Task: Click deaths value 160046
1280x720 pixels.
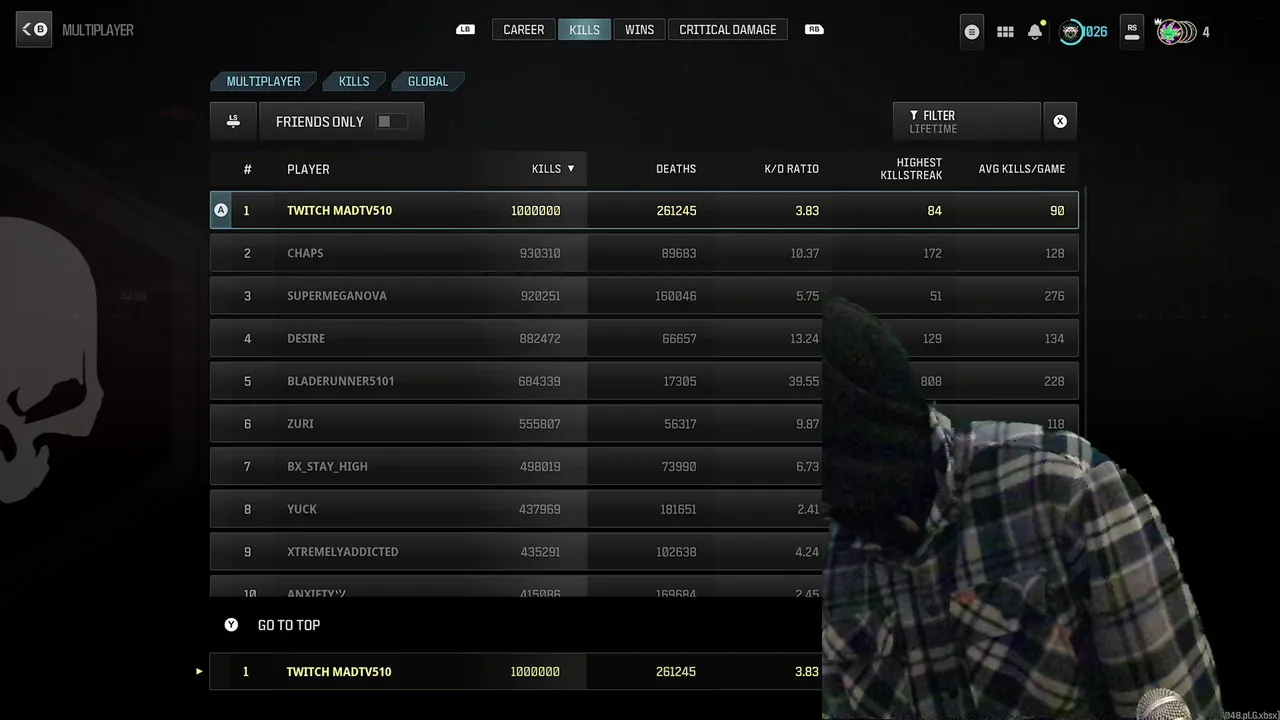Action: (676, 296)
